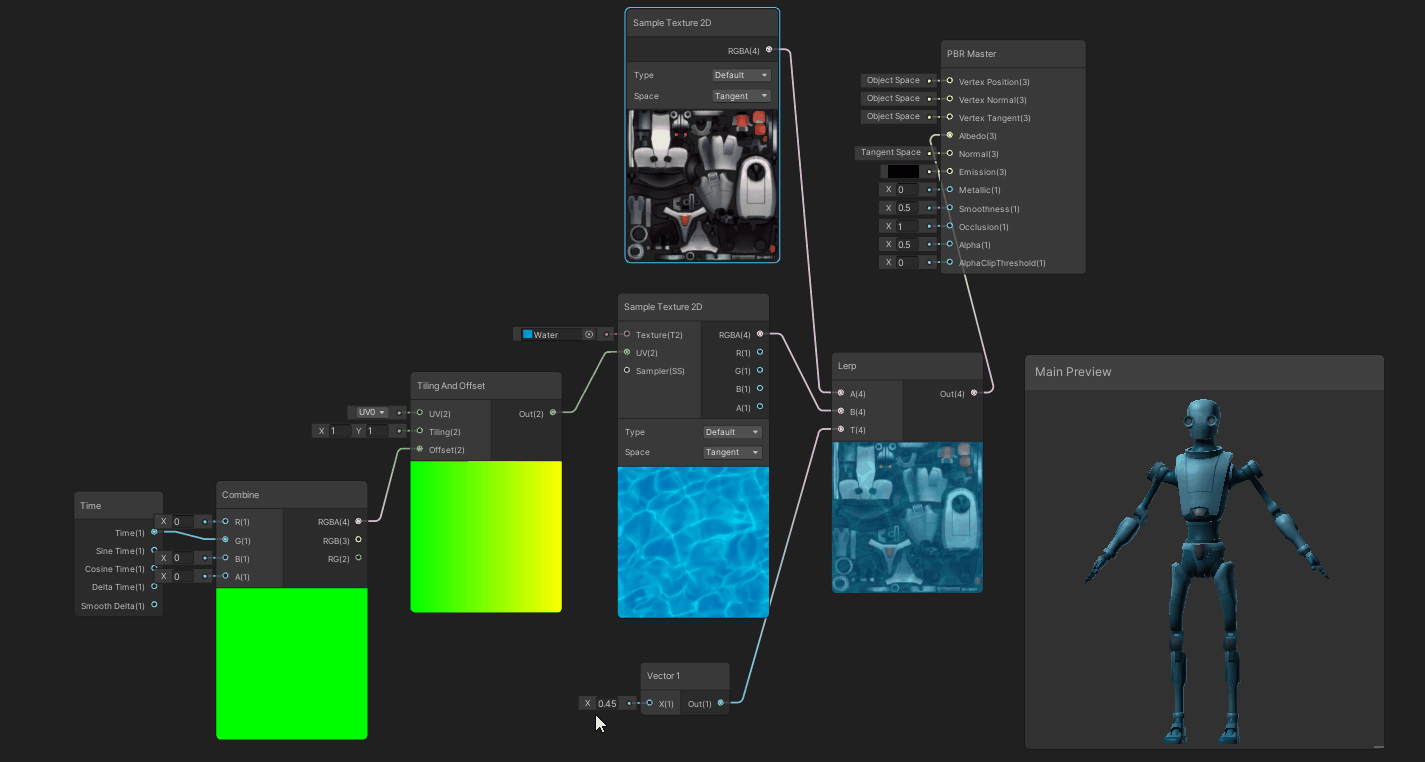Select the Time node title
This screenshot has height=762, width=1425.
(91, 506)
